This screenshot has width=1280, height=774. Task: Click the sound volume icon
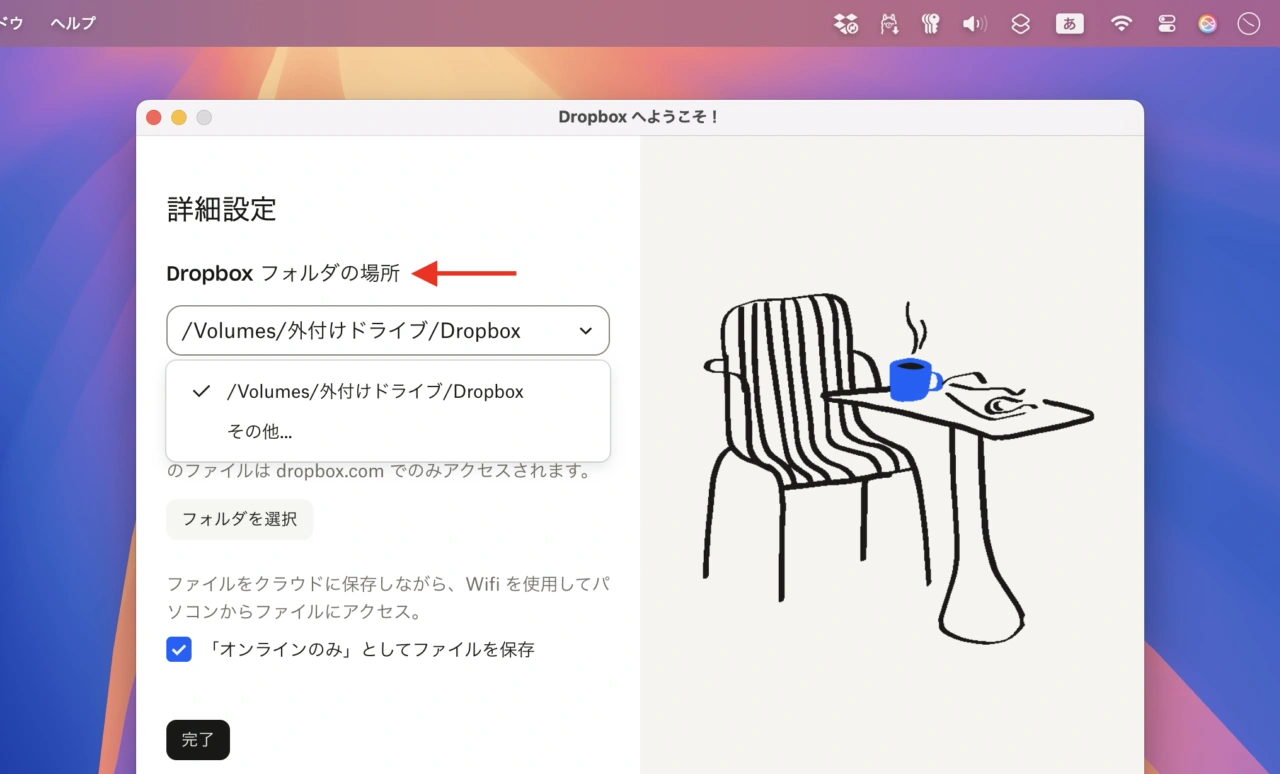[x=974, y=24]
